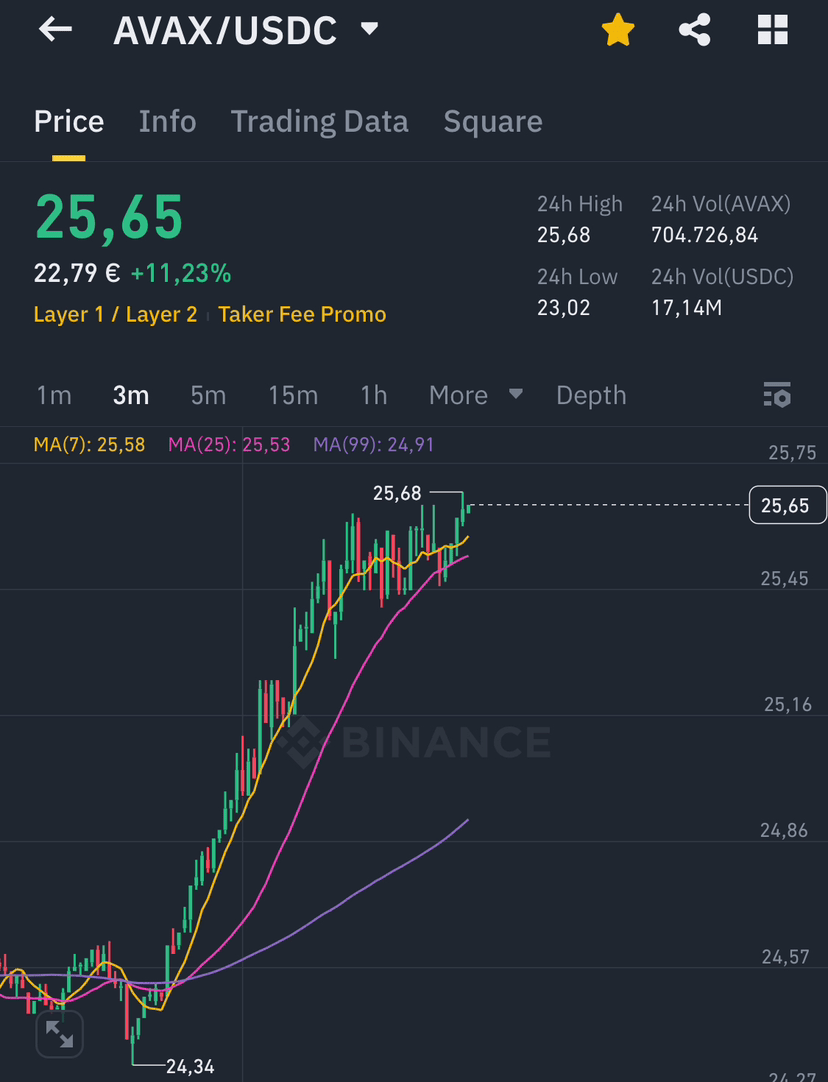Tap the MA(25): 25,53 indicator label
Screen dimensions: 828x1082
(229, 444)
